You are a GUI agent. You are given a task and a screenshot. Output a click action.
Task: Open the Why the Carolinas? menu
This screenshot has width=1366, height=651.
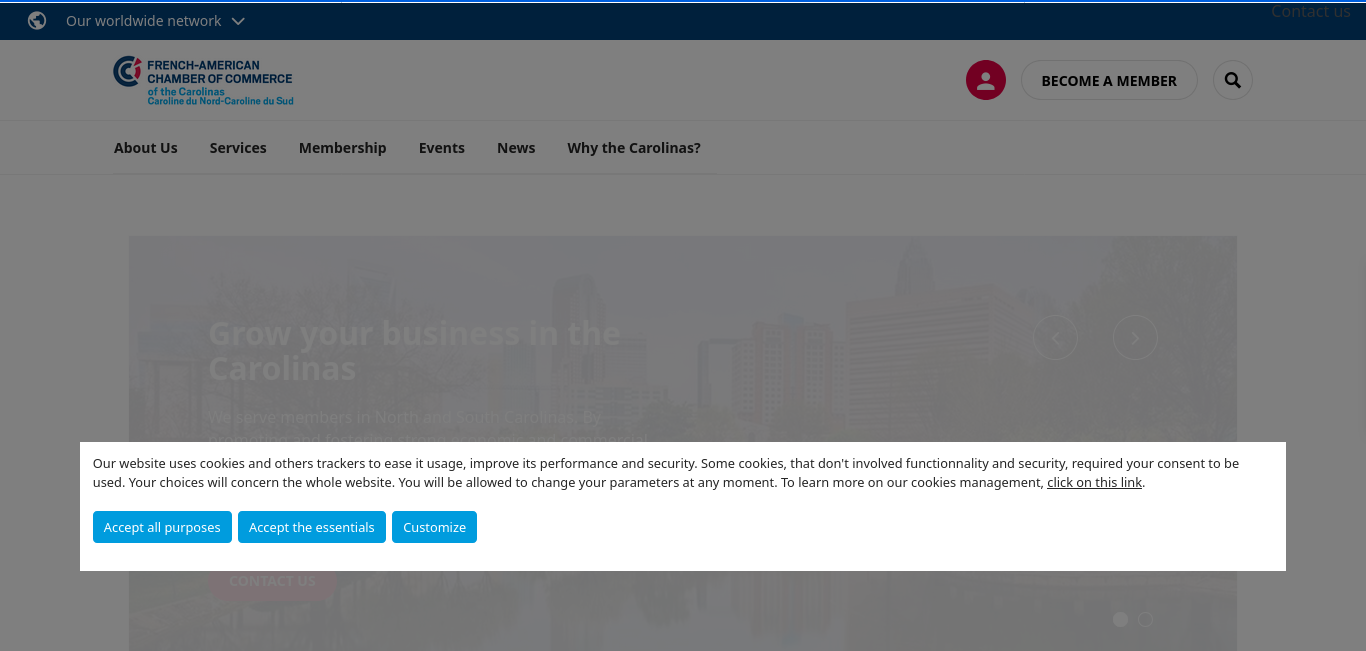[x=634, y=148]
